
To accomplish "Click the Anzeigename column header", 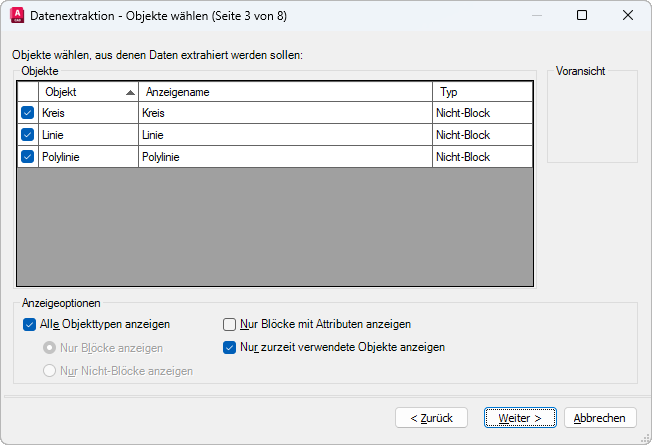I will pos(284,92).
